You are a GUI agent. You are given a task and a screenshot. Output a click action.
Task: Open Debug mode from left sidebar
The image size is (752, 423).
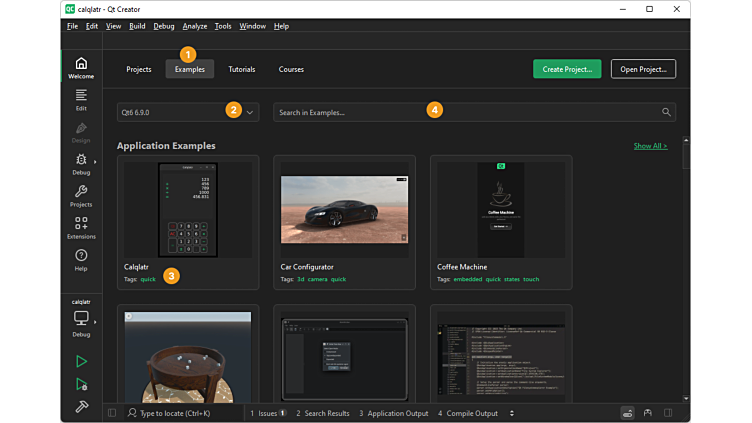point(81,164)
